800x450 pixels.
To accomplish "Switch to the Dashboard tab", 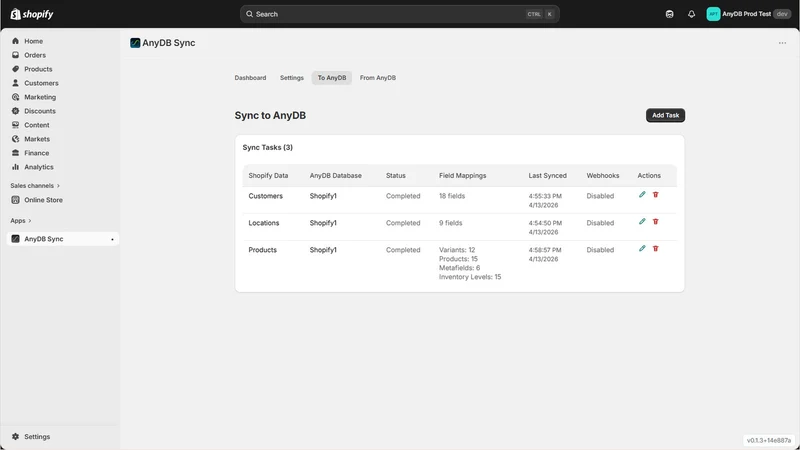I will coord(250,78).
